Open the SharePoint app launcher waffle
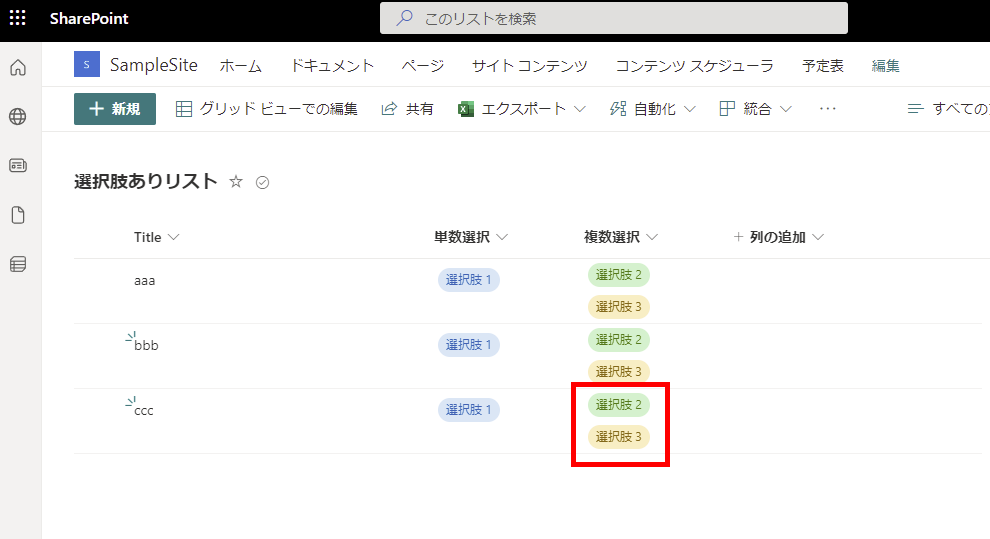The width and height of the screenshot is (990, 539). [18, 18]
